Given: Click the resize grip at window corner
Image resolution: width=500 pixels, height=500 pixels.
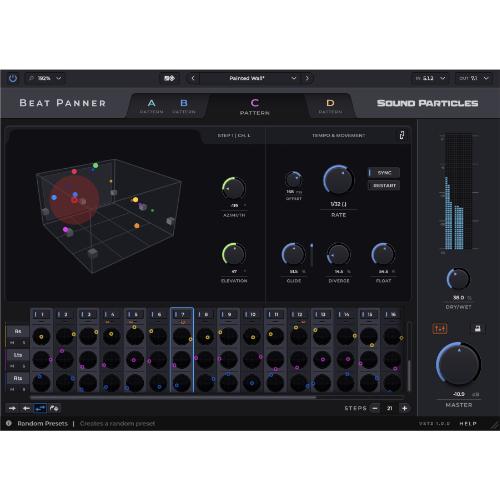Looking at the screenshot, I should tap(494, 425).
